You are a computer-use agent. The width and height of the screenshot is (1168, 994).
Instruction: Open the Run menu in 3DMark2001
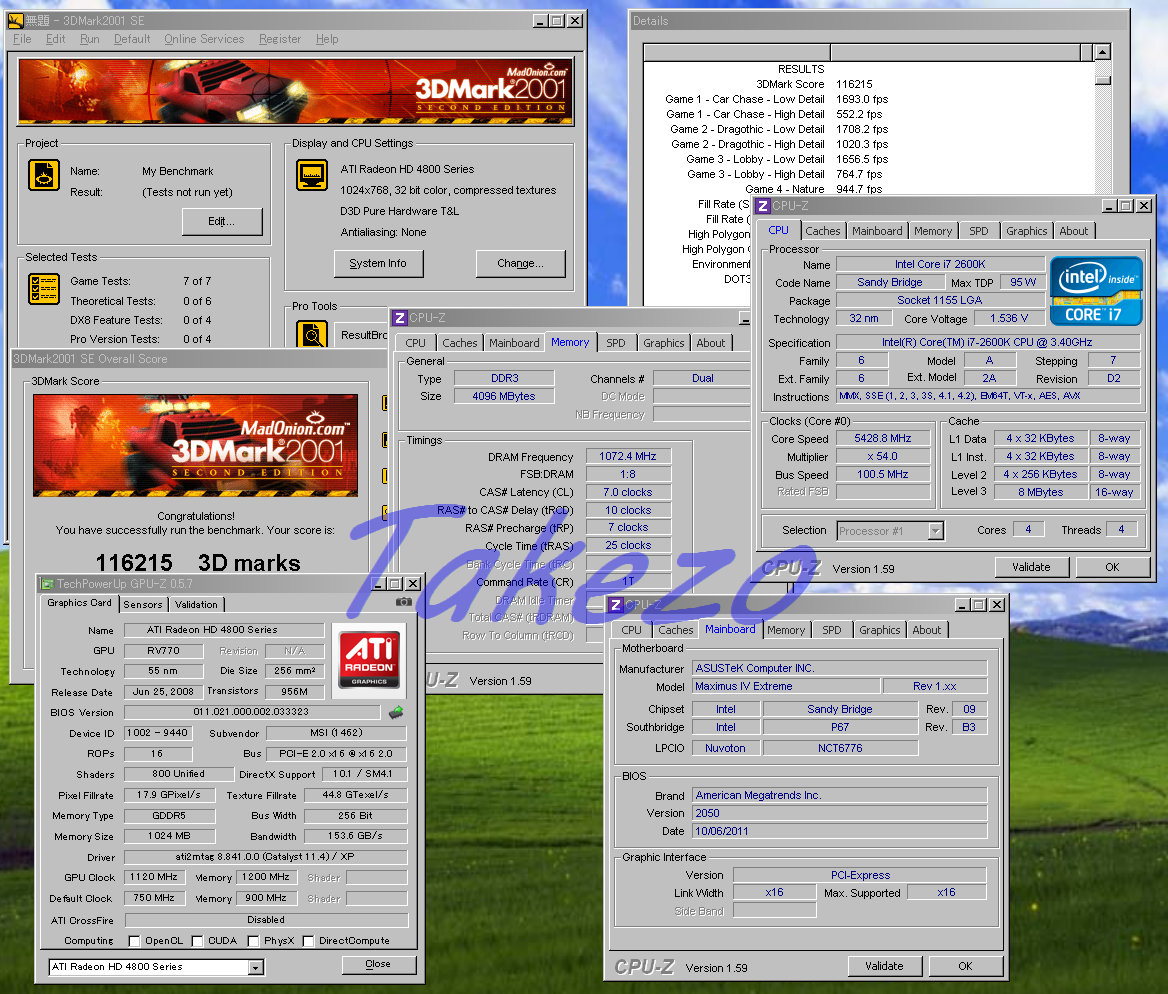pos(90,39)
